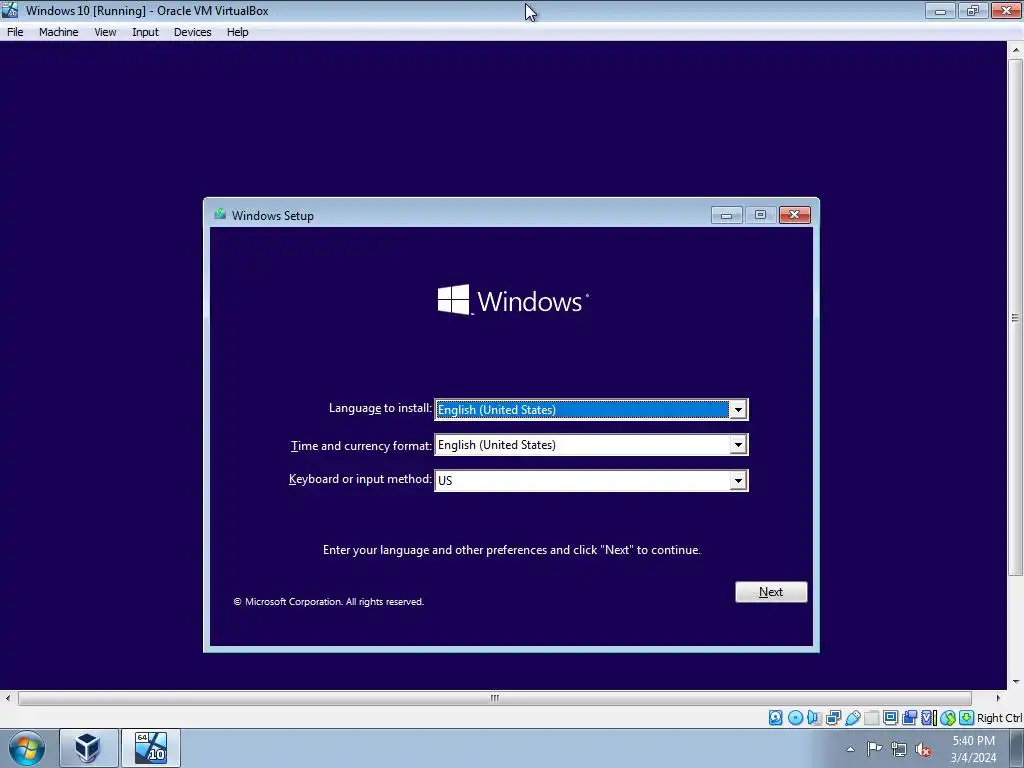Open the audio indicator in VirtualBox status bar
1024x768 pixels.
(814, 718)
